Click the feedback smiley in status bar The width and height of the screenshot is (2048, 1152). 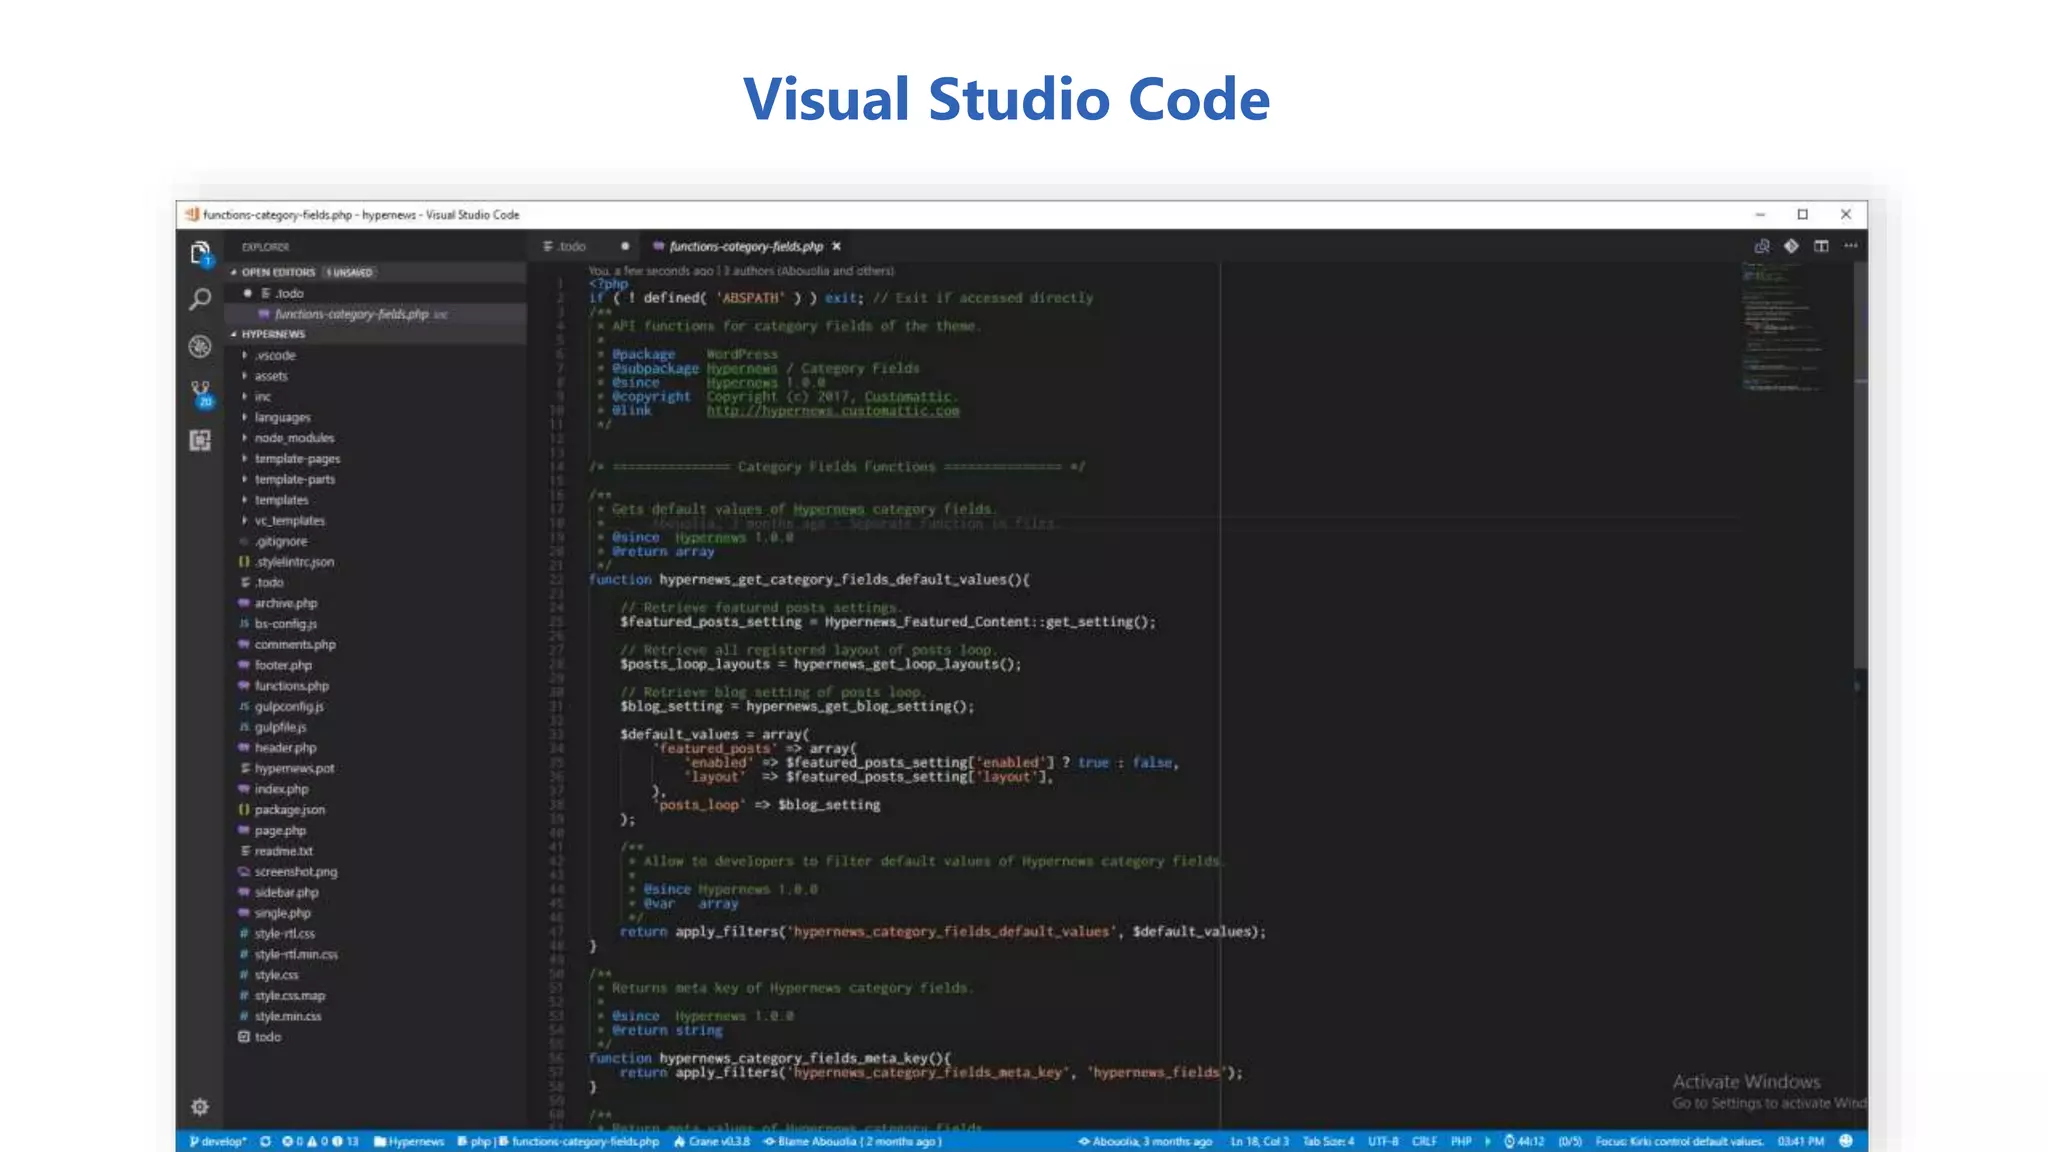[1846, 1141]
